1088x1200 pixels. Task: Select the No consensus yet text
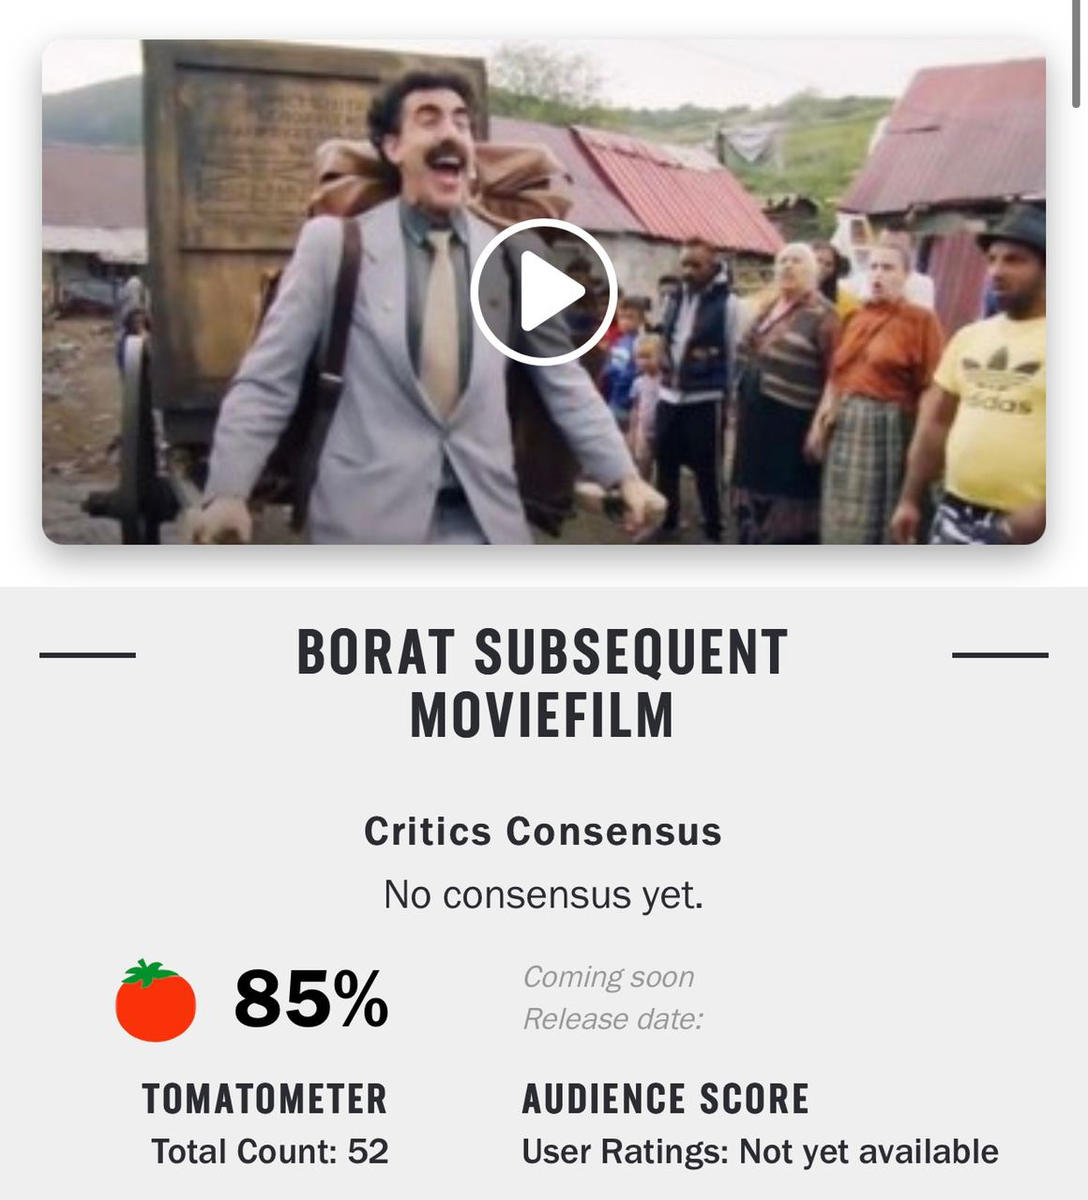click(x=544, y=895)
